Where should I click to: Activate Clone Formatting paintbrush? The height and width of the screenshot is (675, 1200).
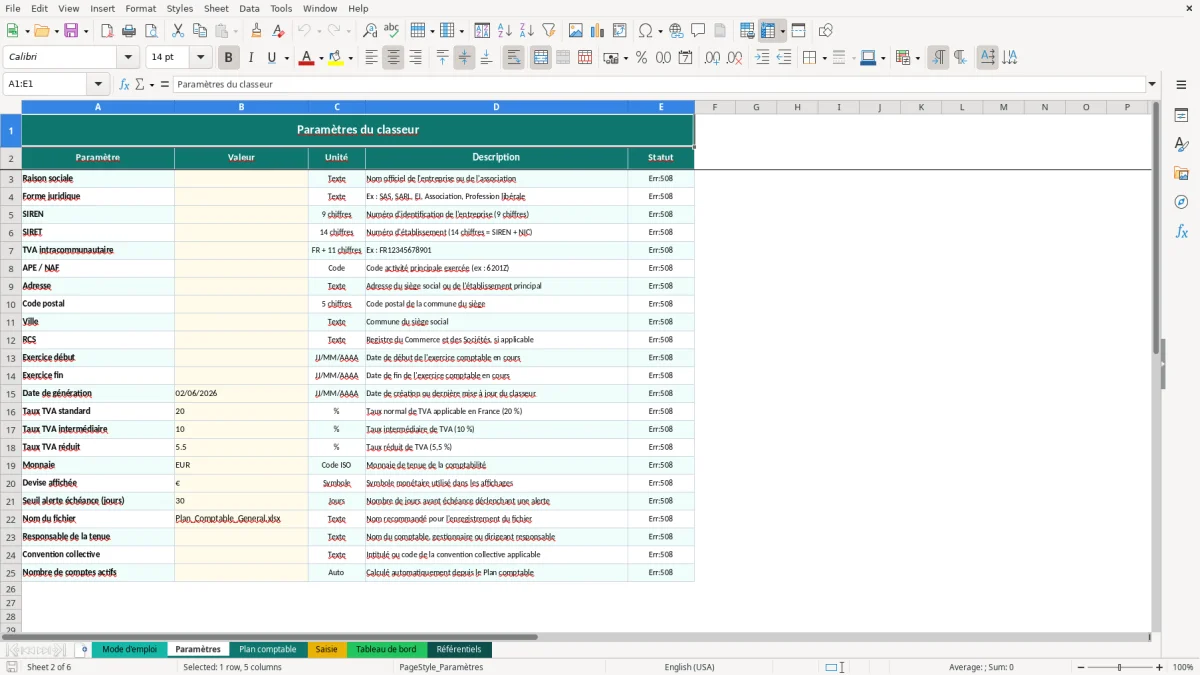(x=257, y=31)
